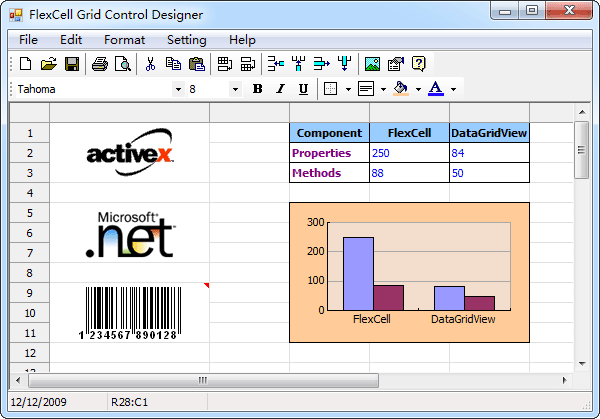The image size is (600, 419).
Task: Select row header 8
Action: [30, 273]
